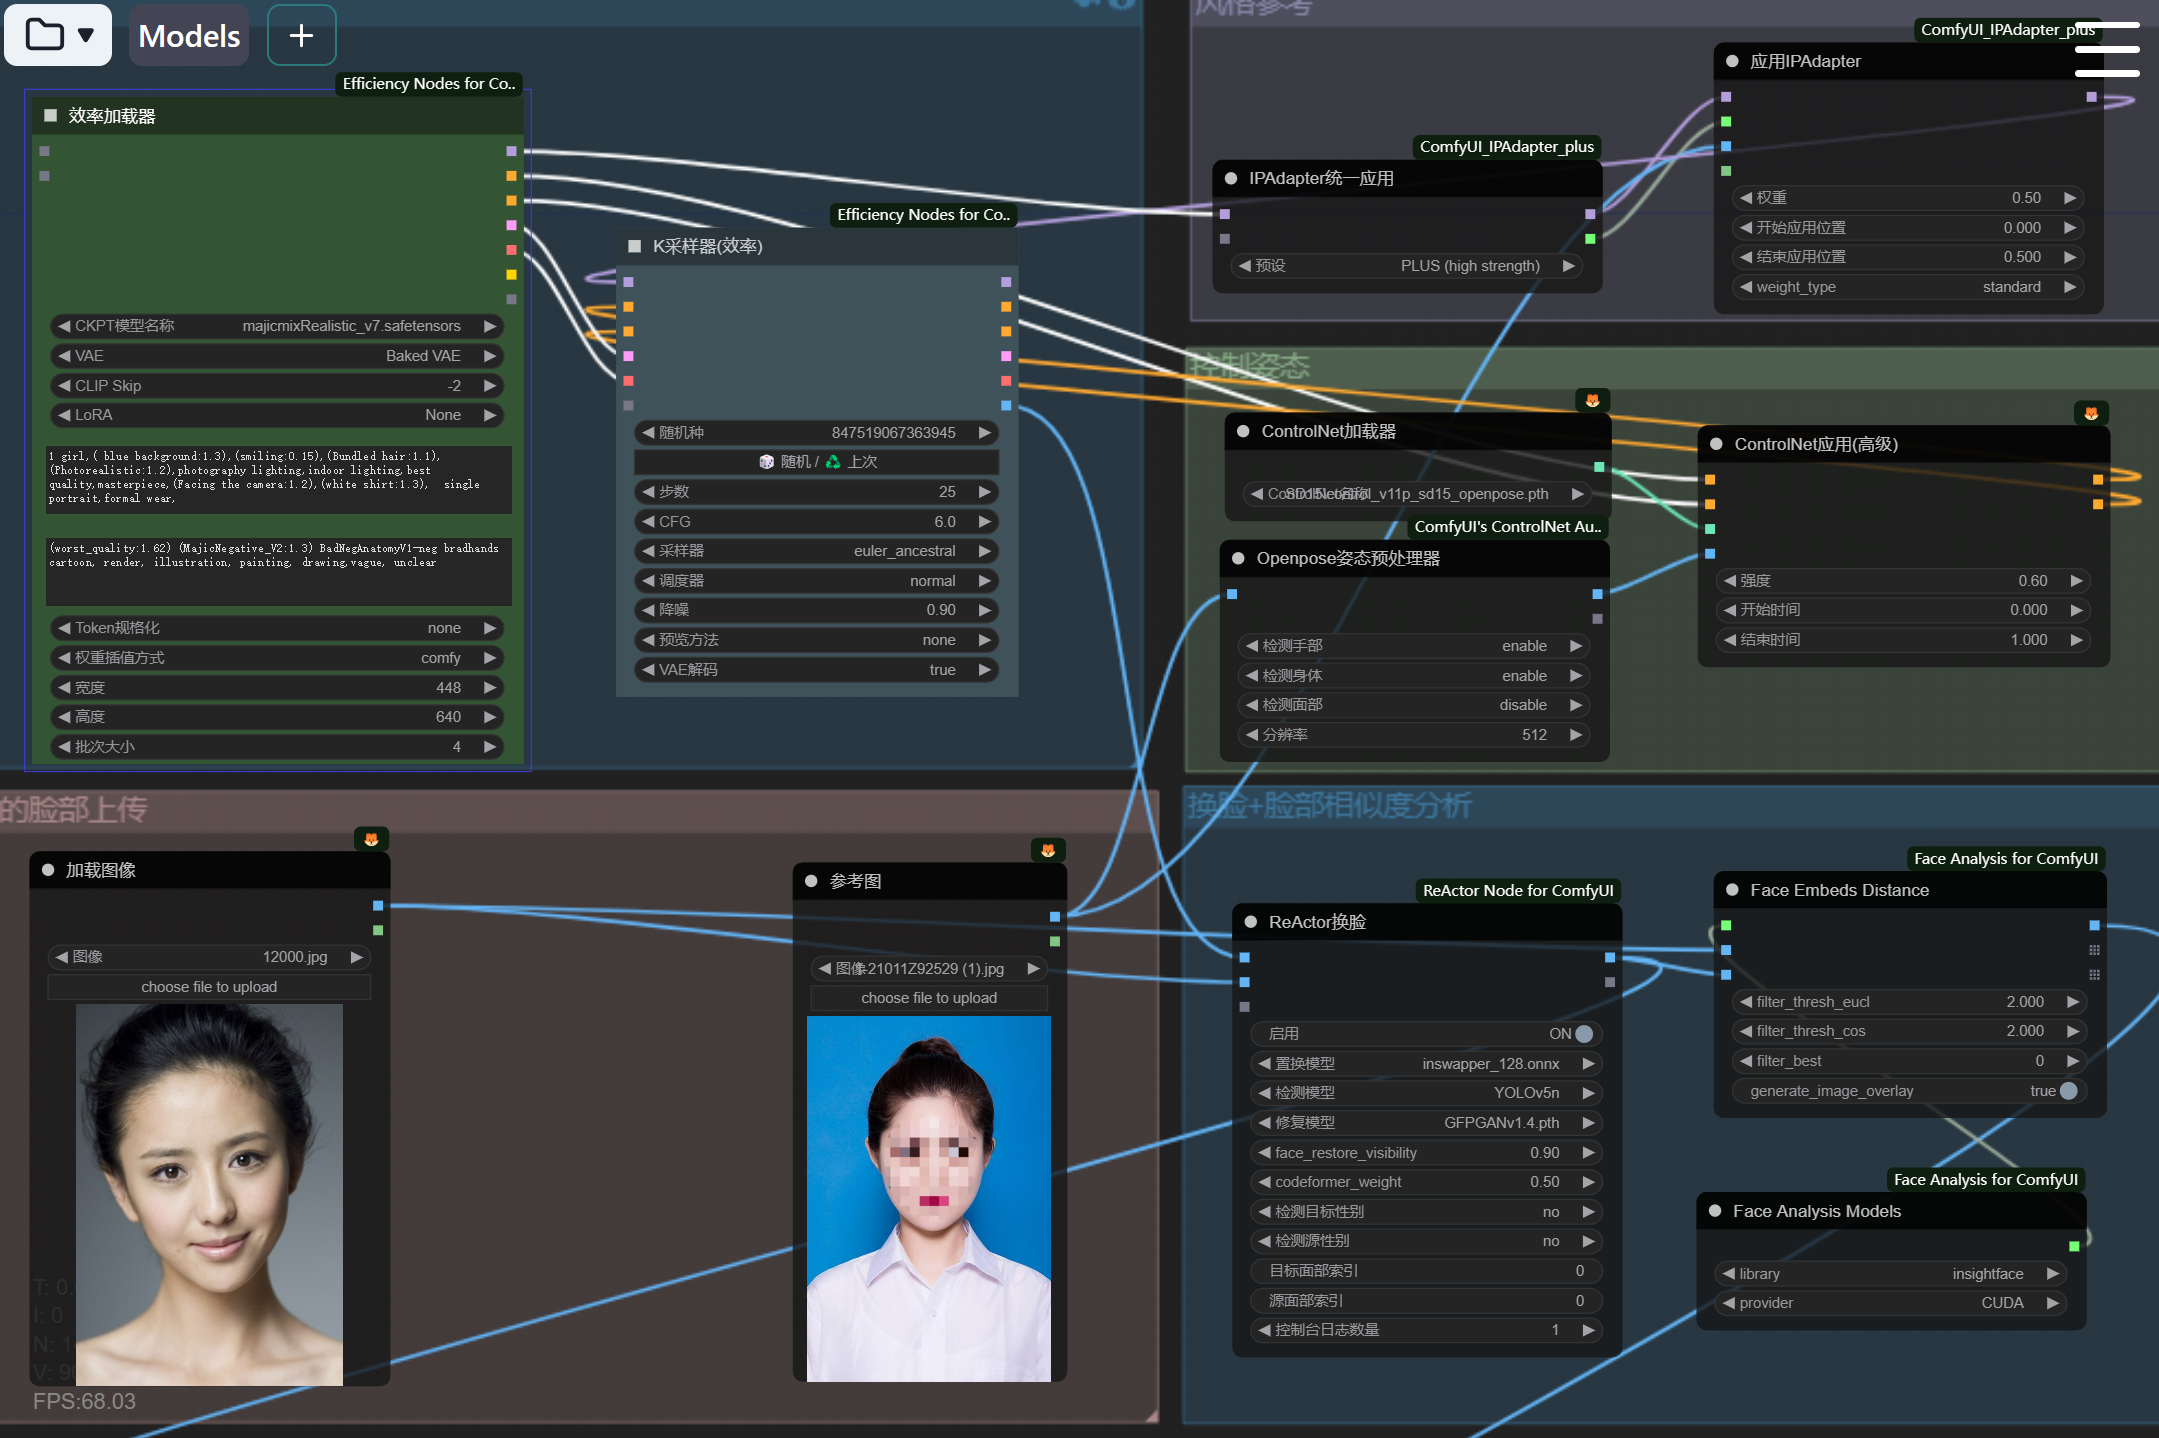
Task: Open the Models tab
Action: 189,36
